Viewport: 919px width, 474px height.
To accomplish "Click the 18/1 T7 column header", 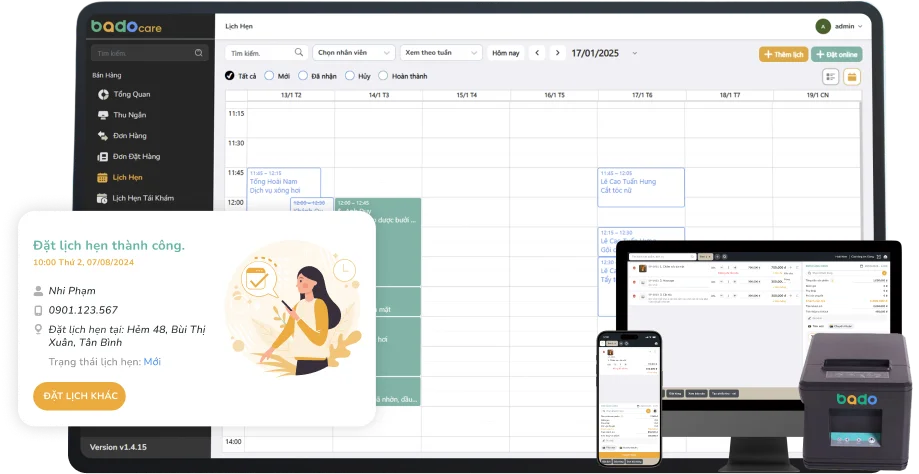I will coord(730,95).
